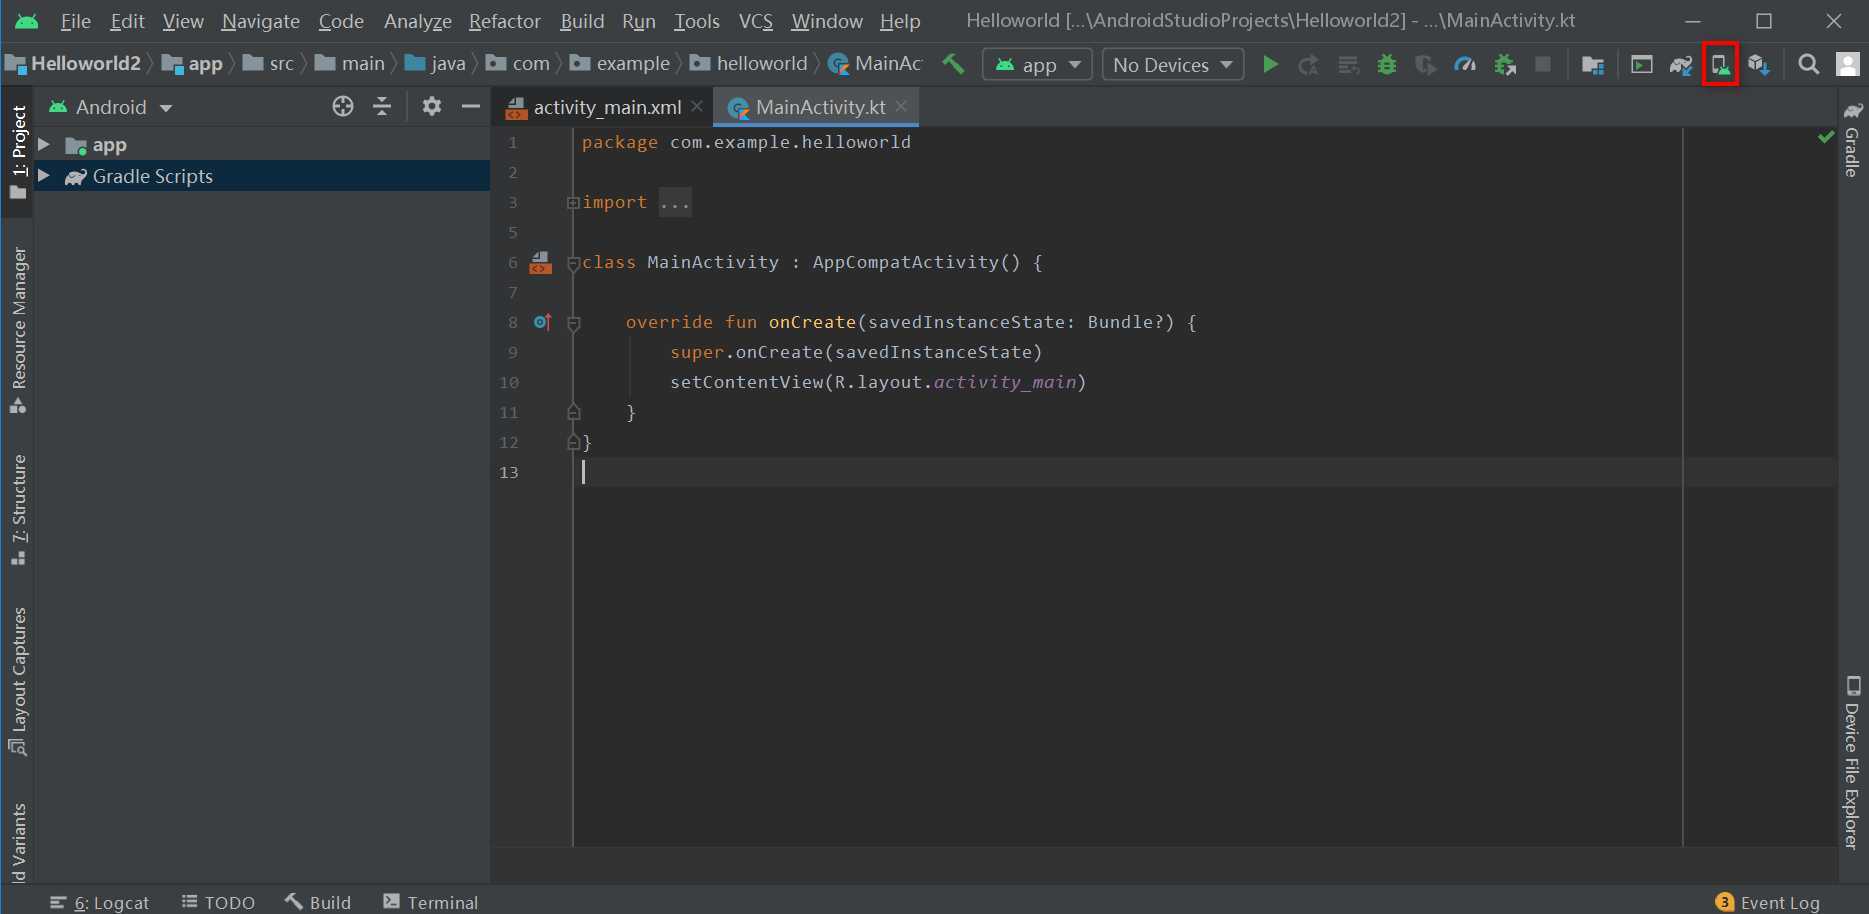Viewport: 1869px width, 914px height.
Task: Hide the Project panel with minus icon
Action: pos(470,106)
